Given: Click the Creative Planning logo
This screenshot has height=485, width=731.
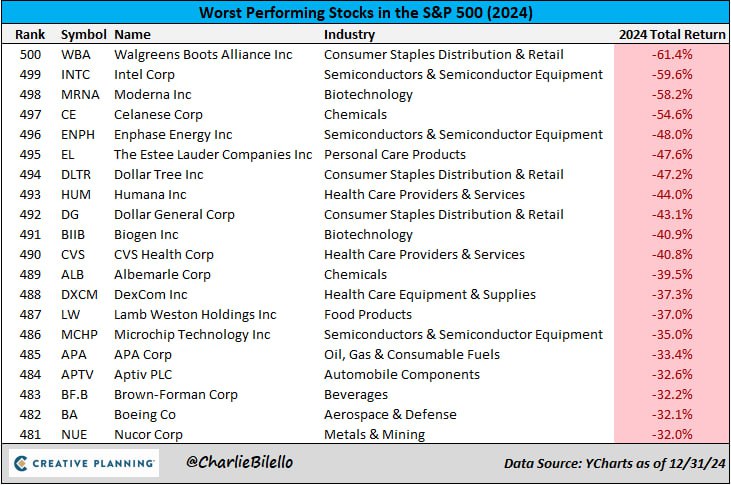Looking at the screenshot, I should [x=84, y=463].
